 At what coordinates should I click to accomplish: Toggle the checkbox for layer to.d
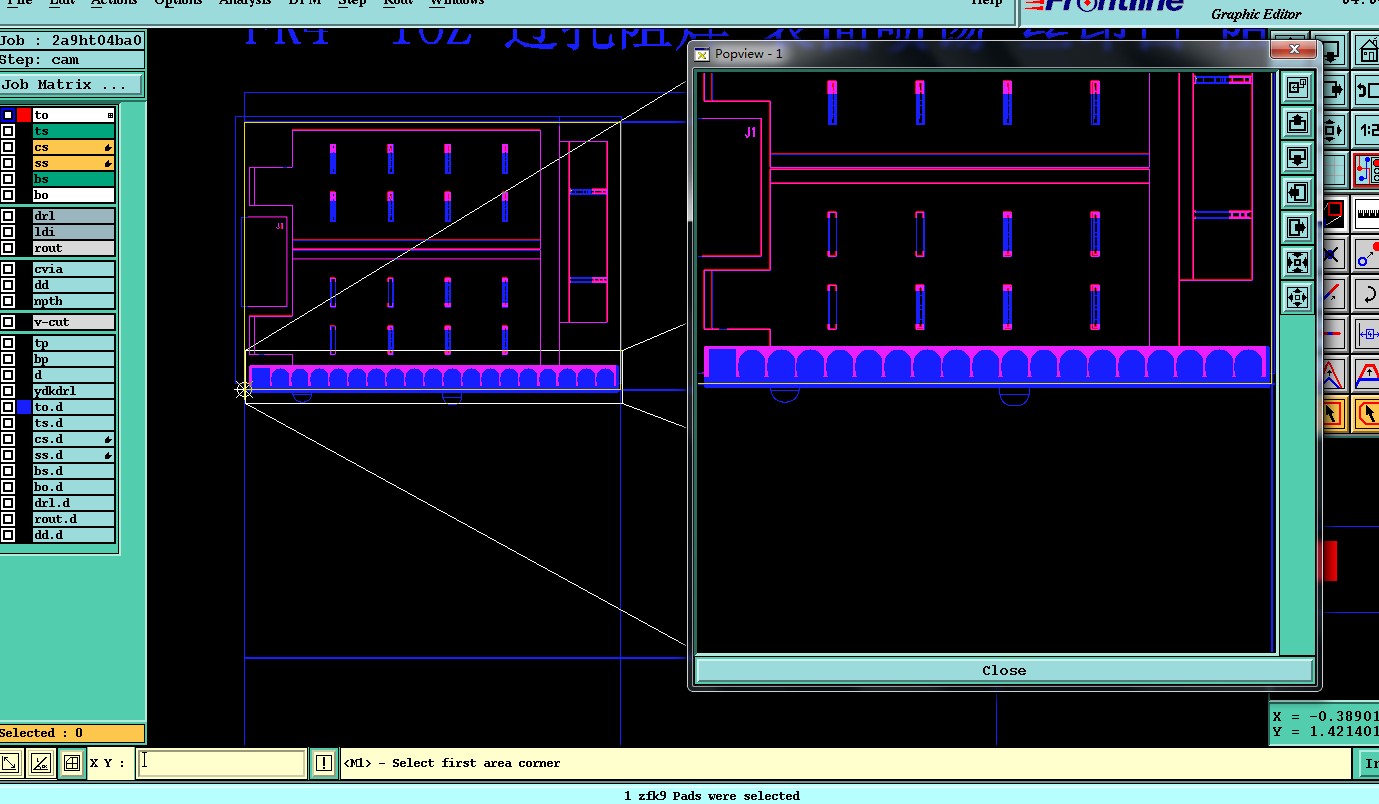click(x=8, y=407)
